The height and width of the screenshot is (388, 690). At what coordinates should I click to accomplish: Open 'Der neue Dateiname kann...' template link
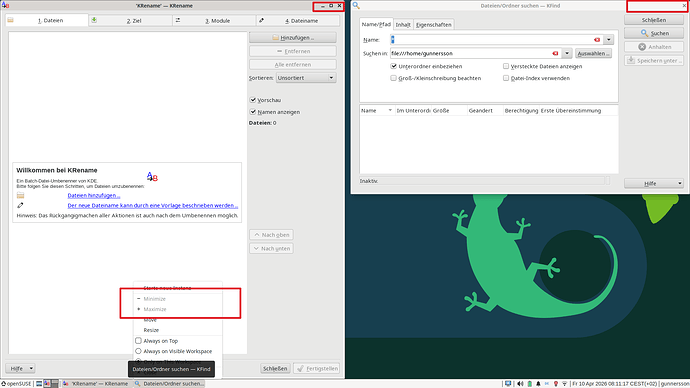pyautogui.click(x=153, y=205)
